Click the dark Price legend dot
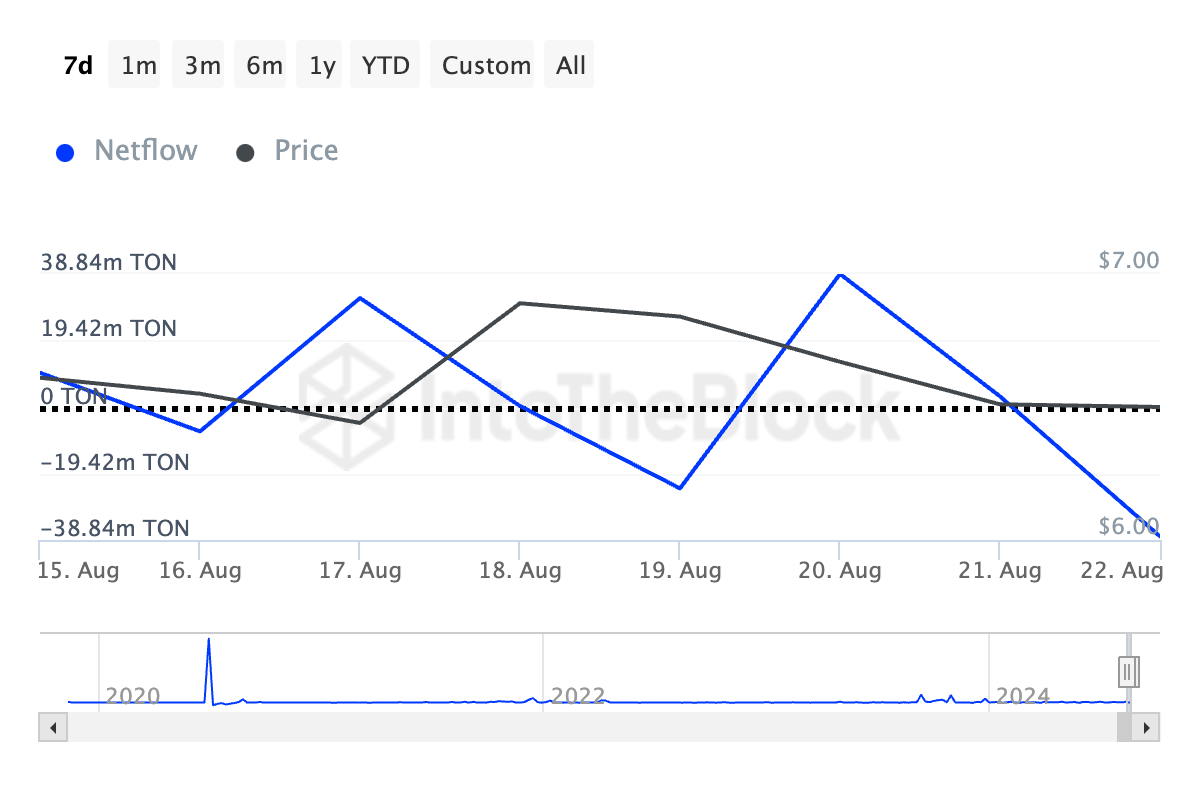Screen dimensions: 1200x800 click(245, 153)
